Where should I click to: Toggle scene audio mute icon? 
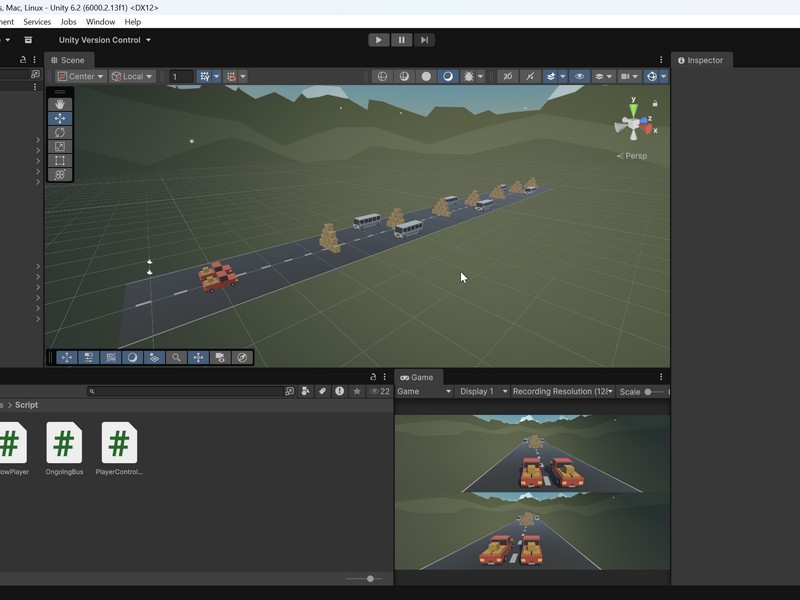530,77
